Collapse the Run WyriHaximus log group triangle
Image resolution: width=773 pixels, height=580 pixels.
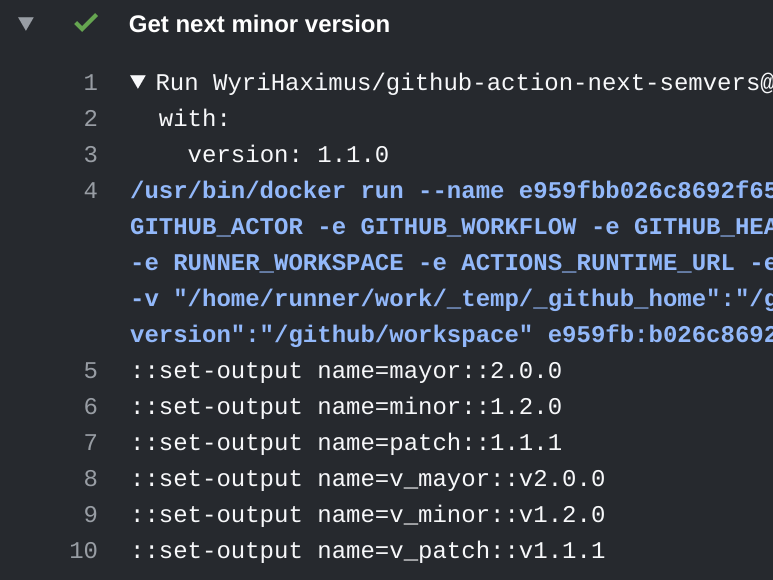point(138,82)
